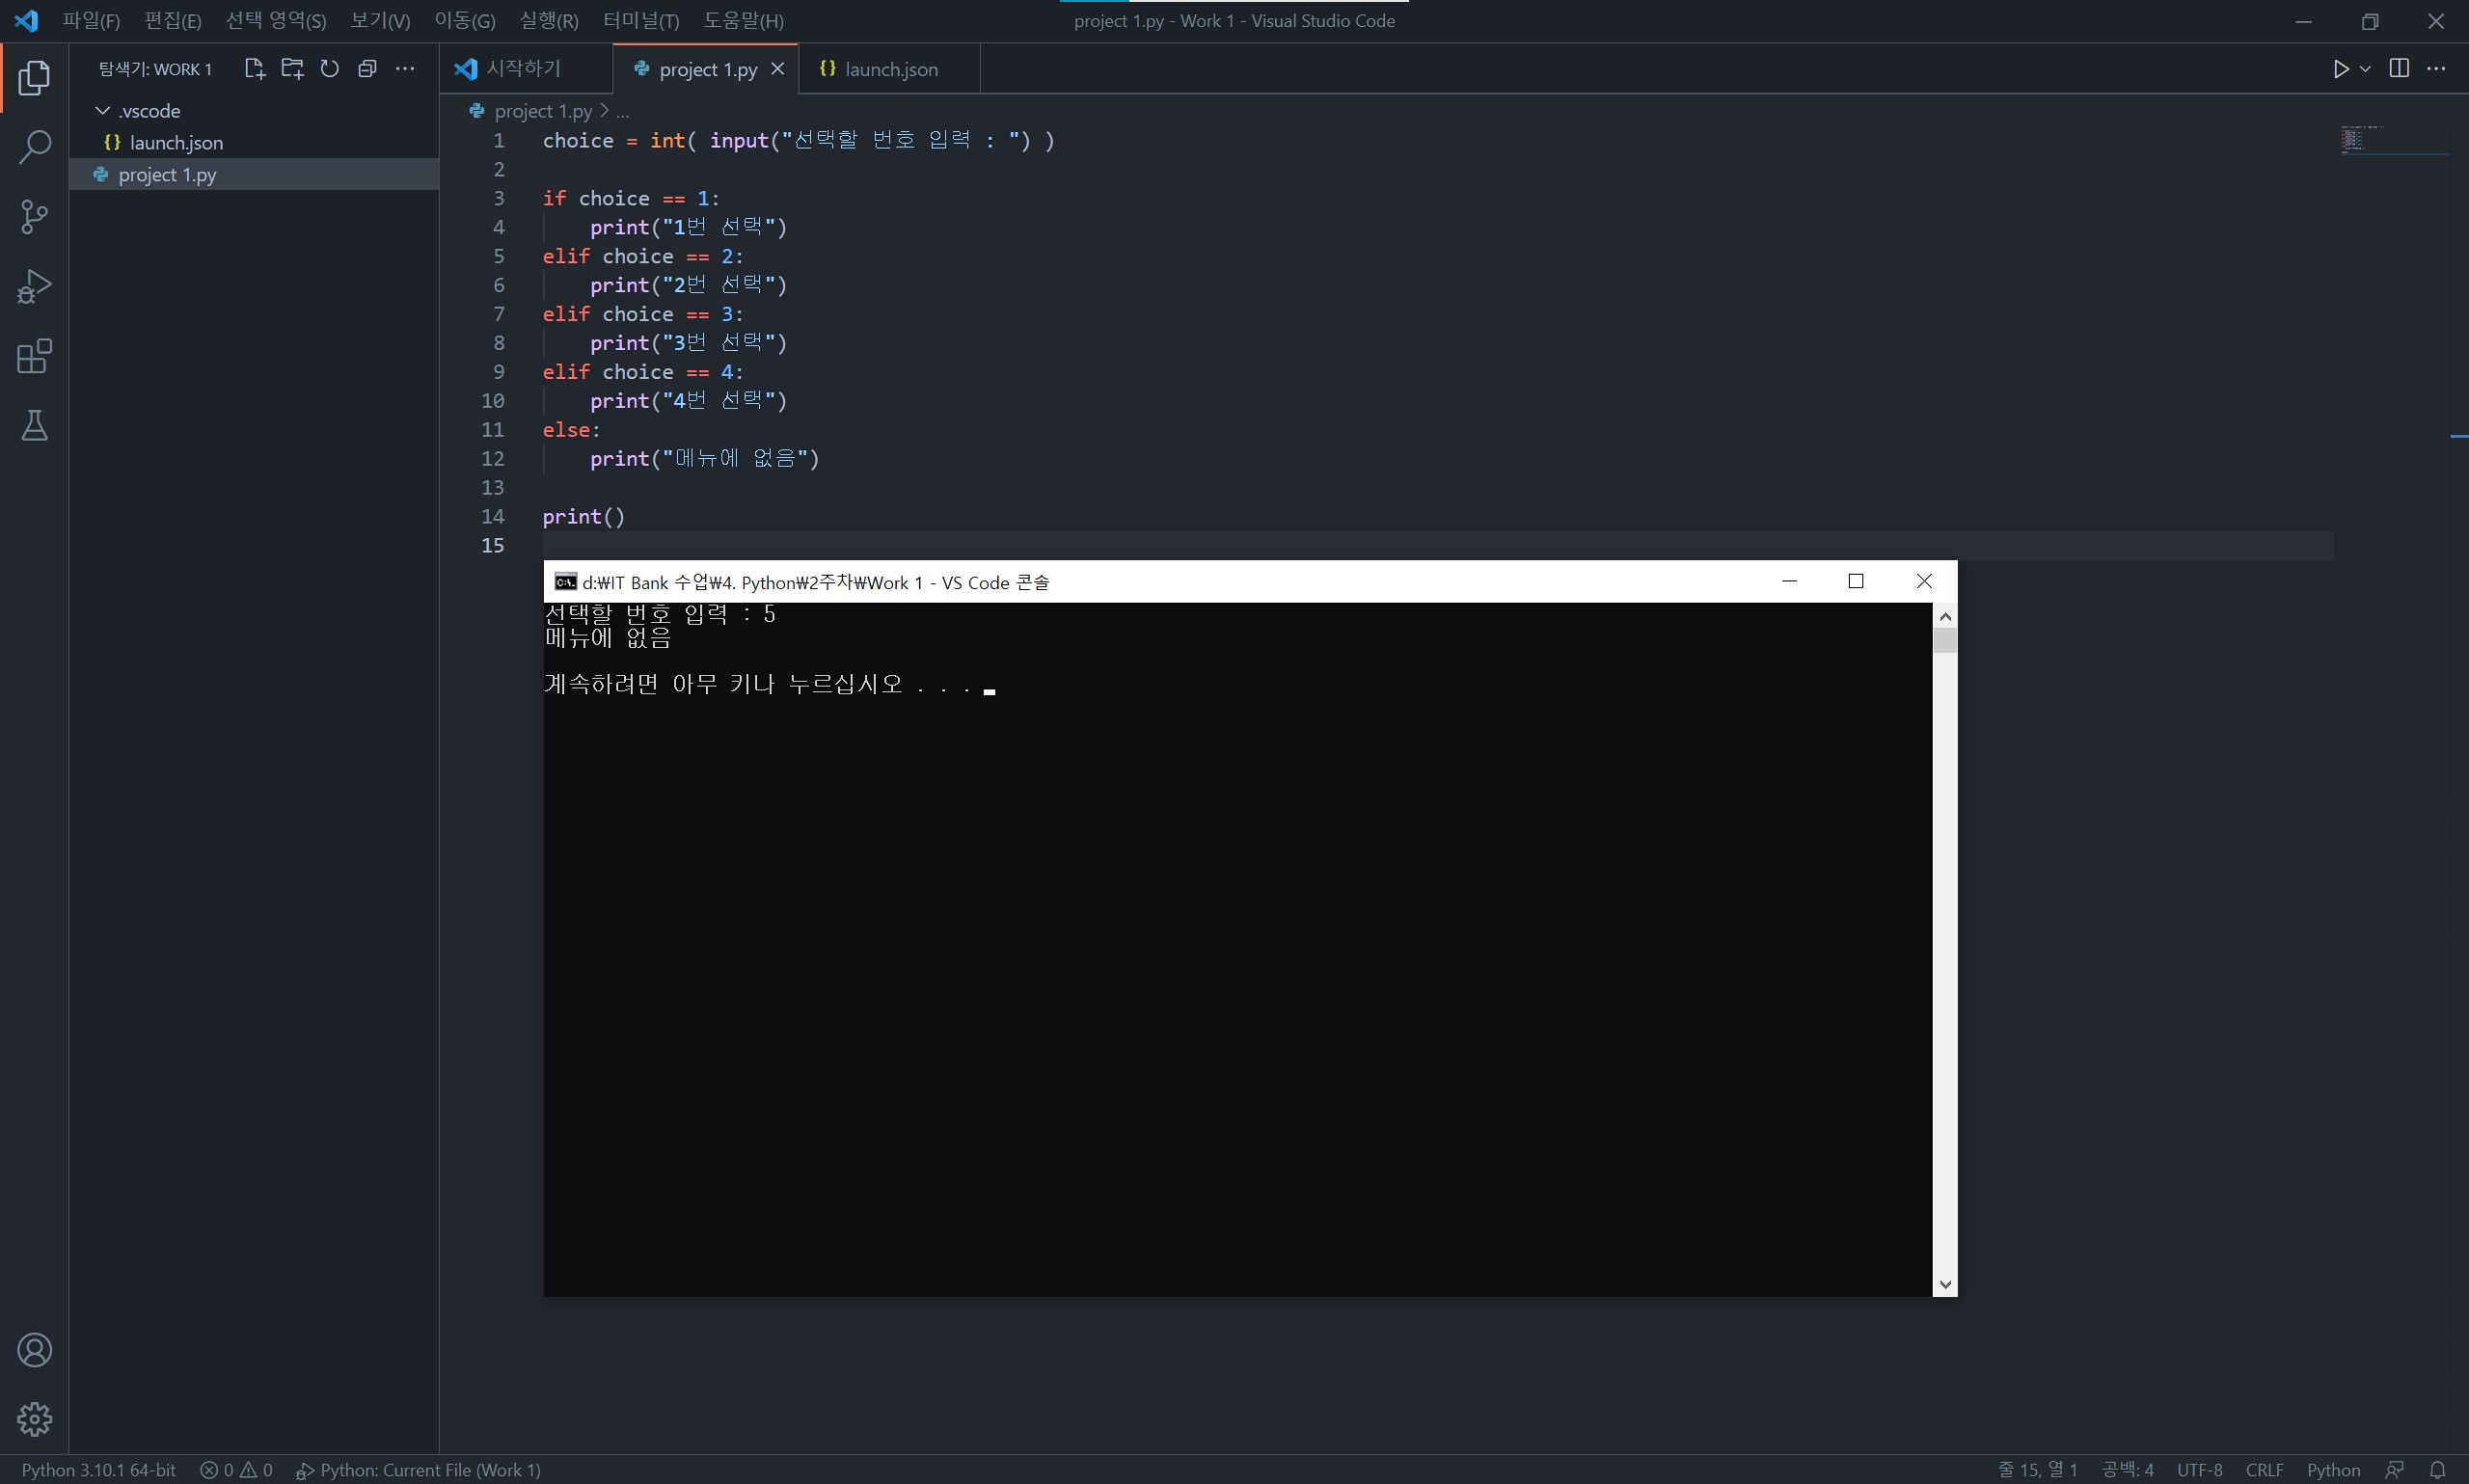Click Python 3.10.1 64-bit interpreter selector
2469x1484 pixels.
coord(98,1469)
